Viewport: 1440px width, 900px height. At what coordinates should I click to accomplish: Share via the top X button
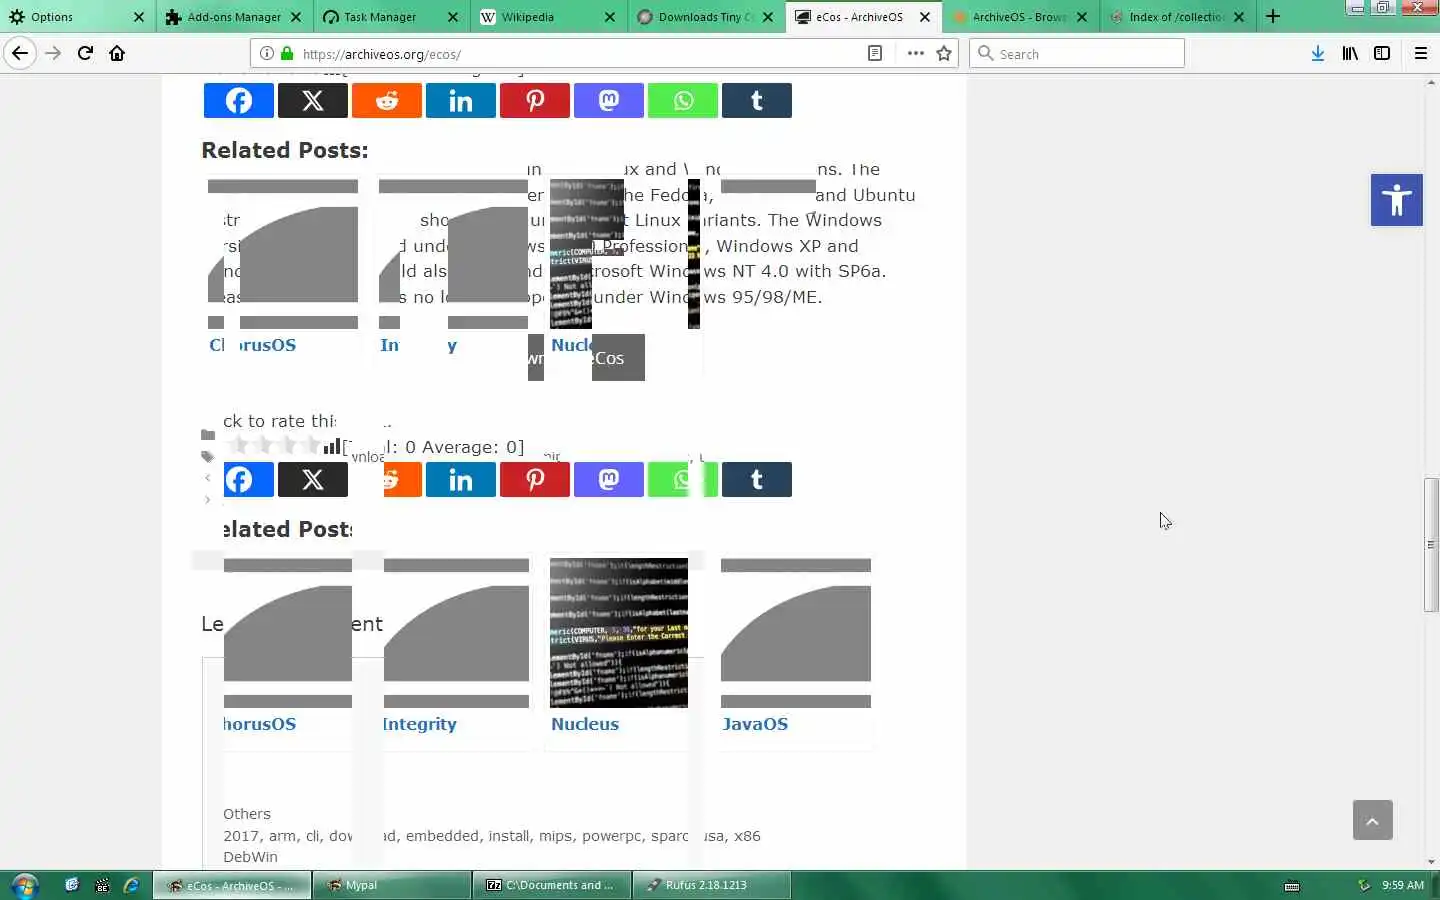point(313,100)
